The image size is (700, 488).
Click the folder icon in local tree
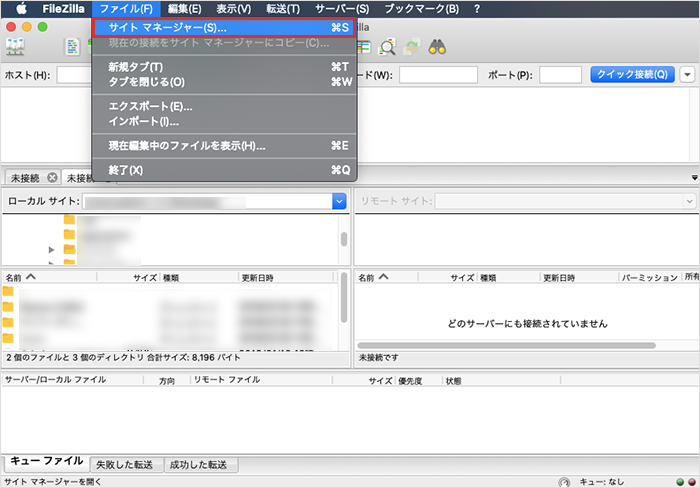tap(69, 220)
